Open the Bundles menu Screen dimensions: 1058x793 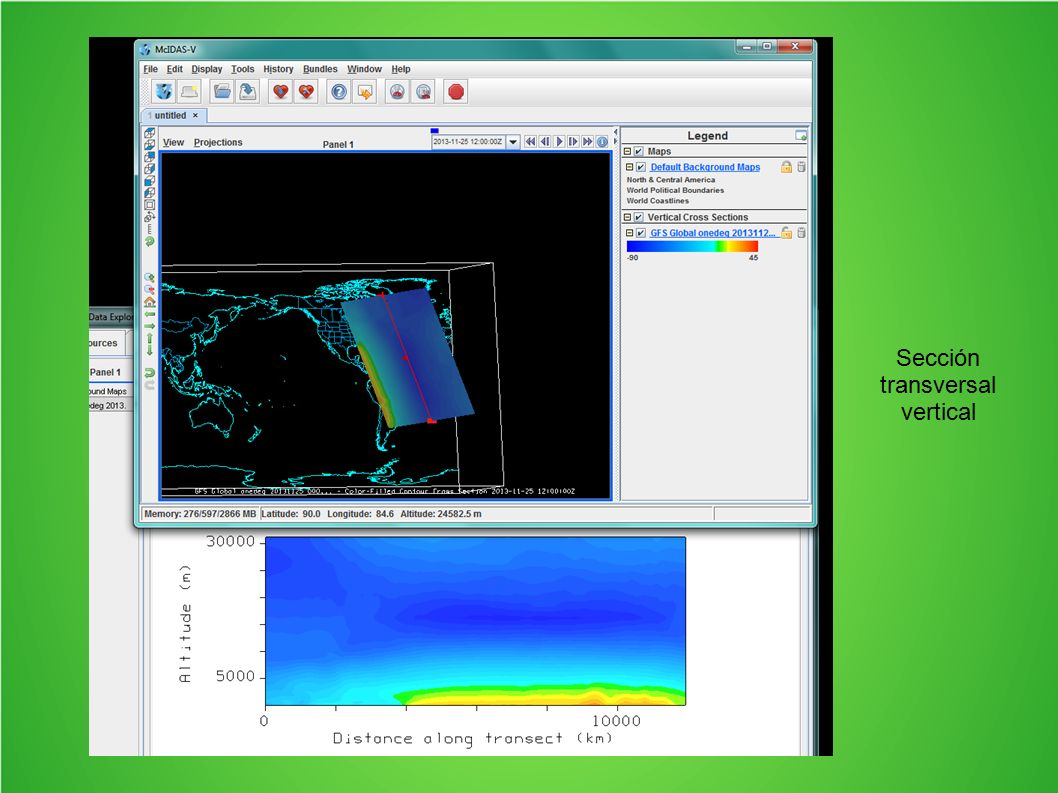click(x=320, y=69)
